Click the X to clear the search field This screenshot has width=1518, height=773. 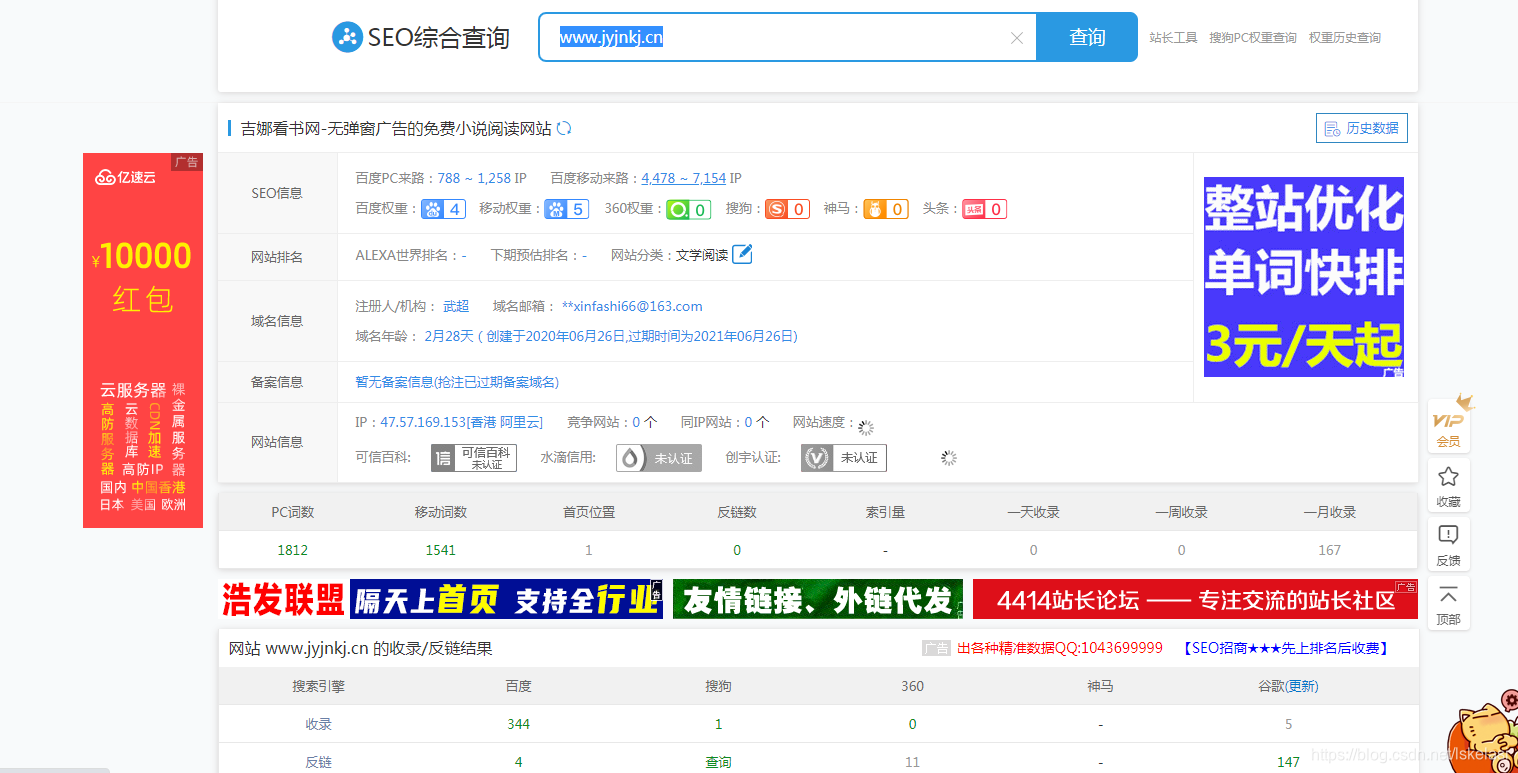pyautogui.click(x=1017, y=37)
